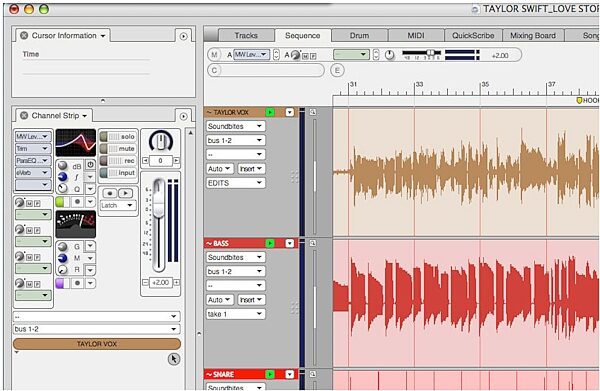600x391 pixels.
Task: Open the ParaEQ curve display thumbnail
Action: pyautogui.click(x=76, y=143)
